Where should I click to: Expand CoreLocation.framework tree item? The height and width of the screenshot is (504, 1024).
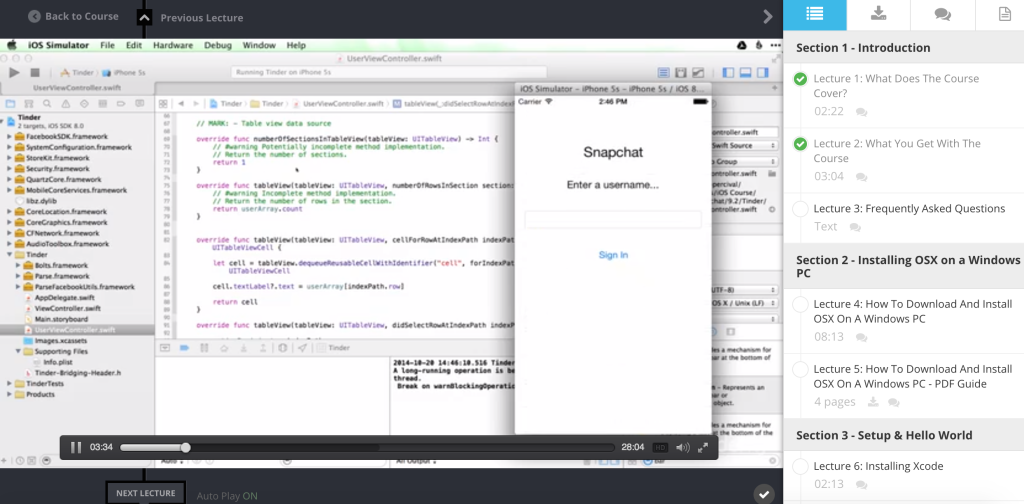coord(9,212)
